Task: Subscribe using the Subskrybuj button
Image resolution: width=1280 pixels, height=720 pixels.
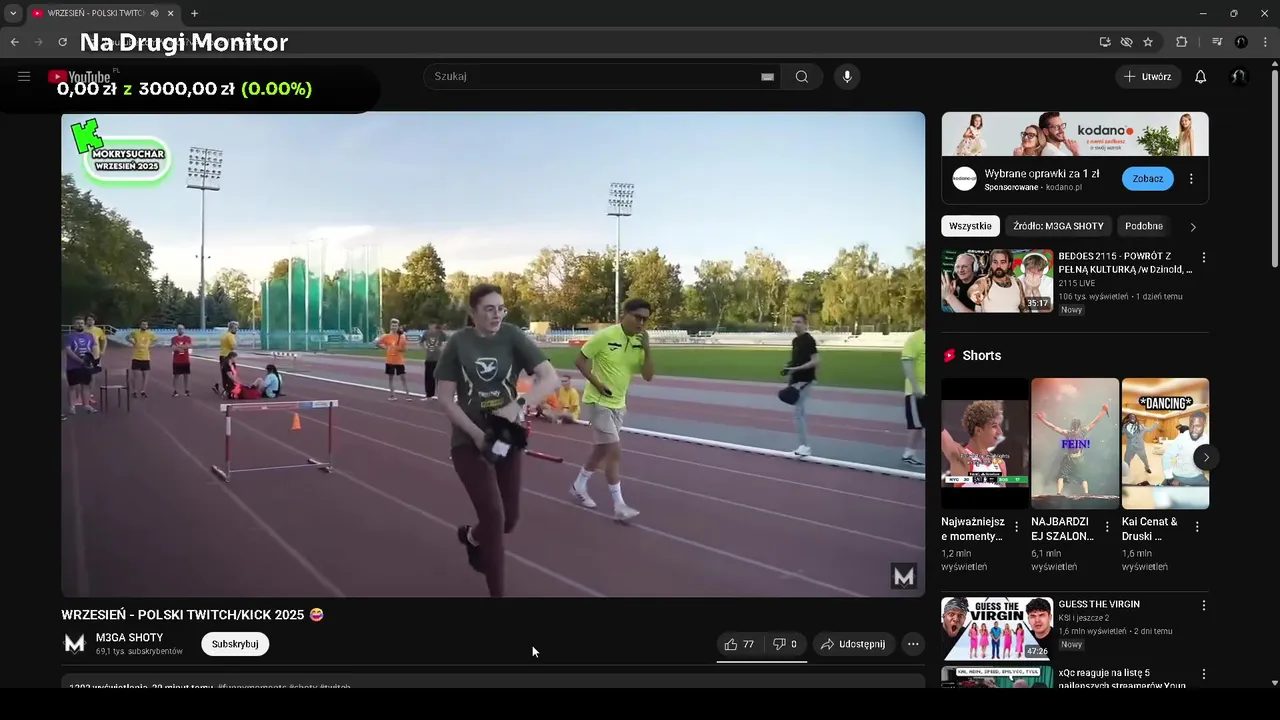Action: point(235,644)
